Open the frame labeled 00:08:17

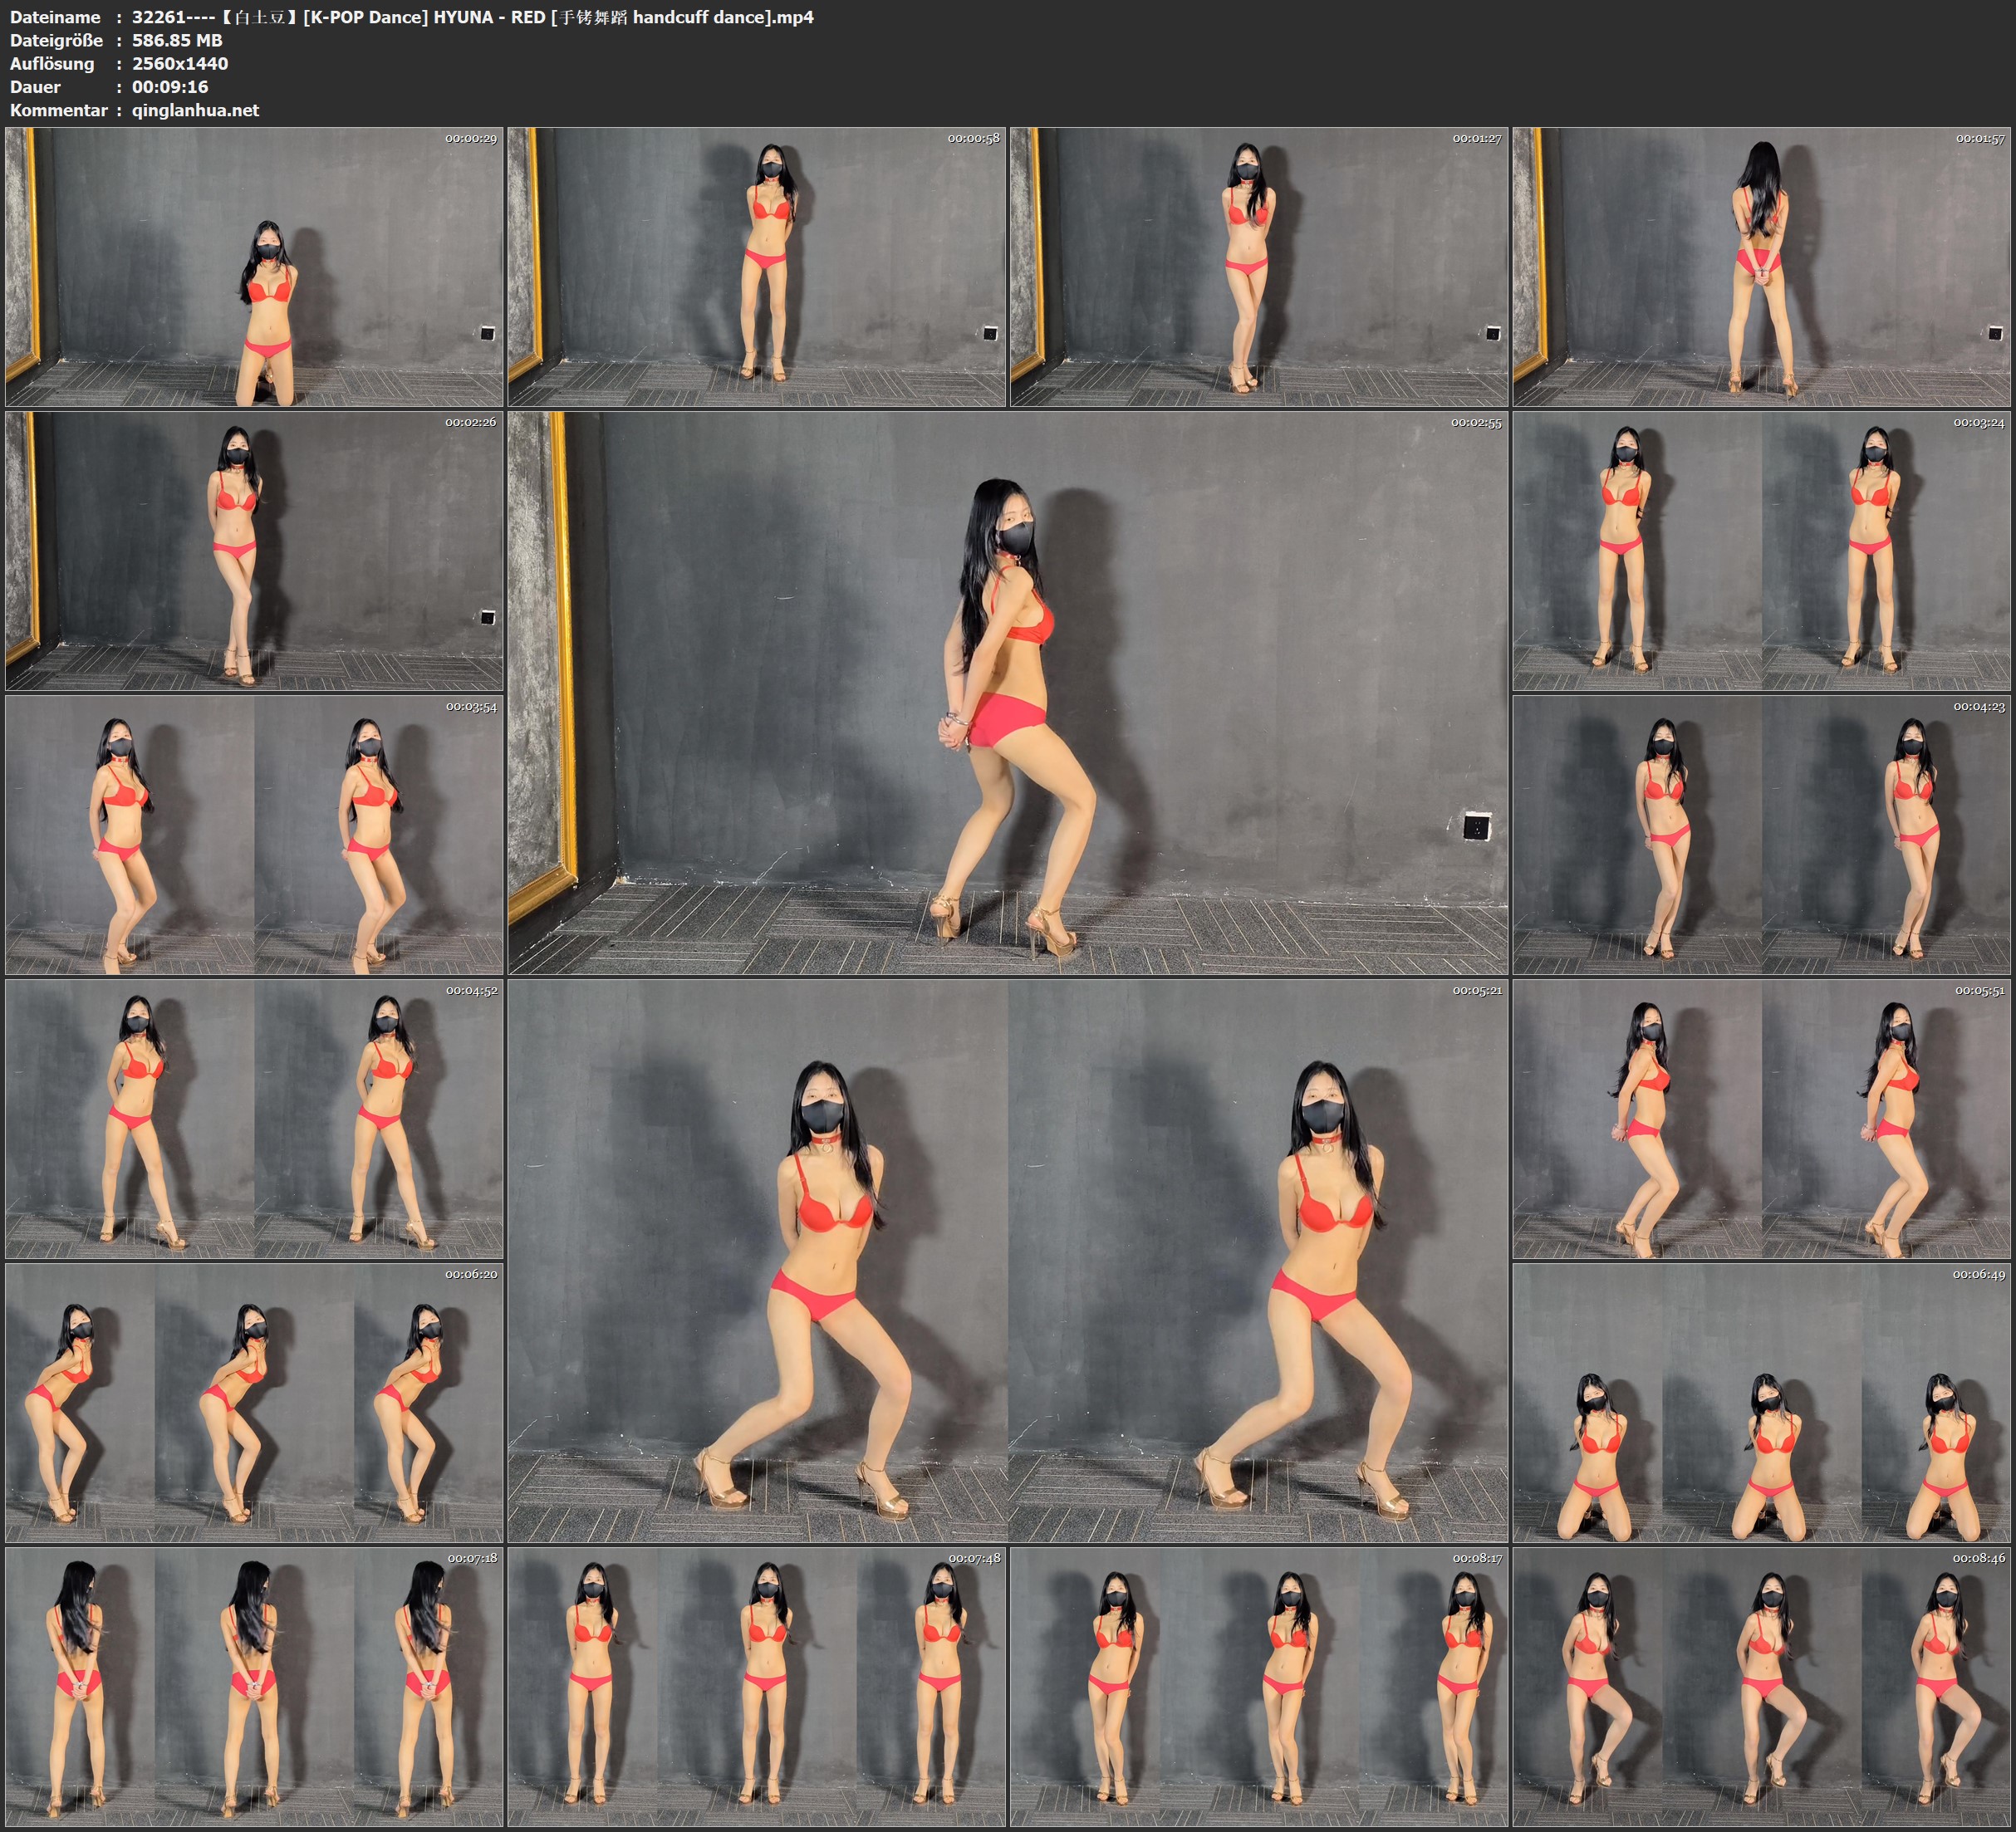pyautogui.click(x=1259, y=1687)
